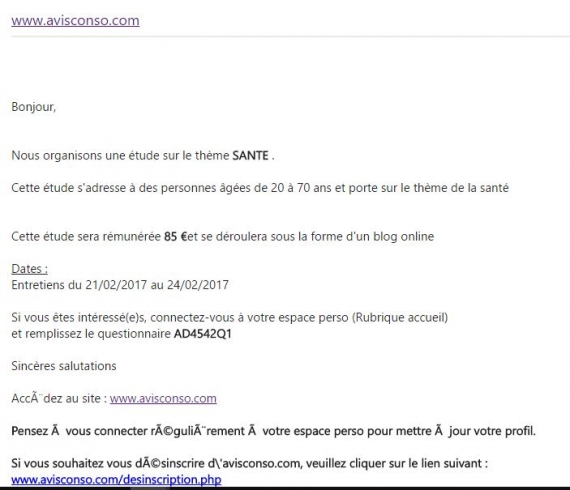Click the underlined "Dates :" heading
Screen dimensions: 570x490
[29, 269]
